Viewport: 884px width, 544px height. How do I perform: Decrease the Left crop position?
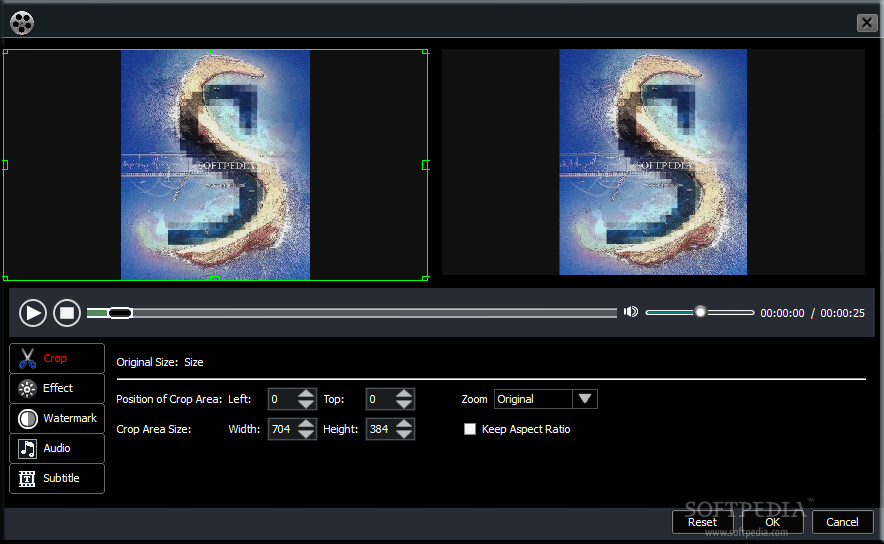[306, 404]
